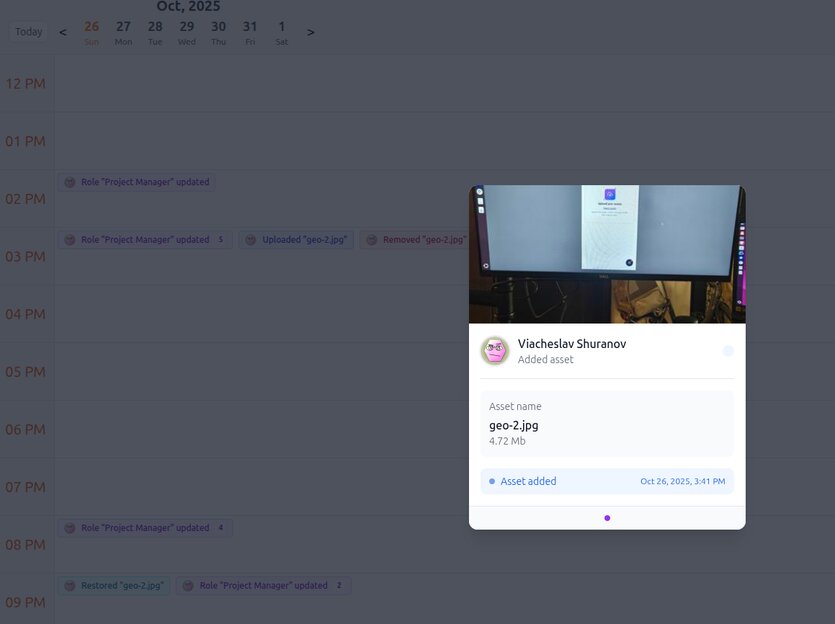Select the pagination dot below the popup

[x=607, y=518]
